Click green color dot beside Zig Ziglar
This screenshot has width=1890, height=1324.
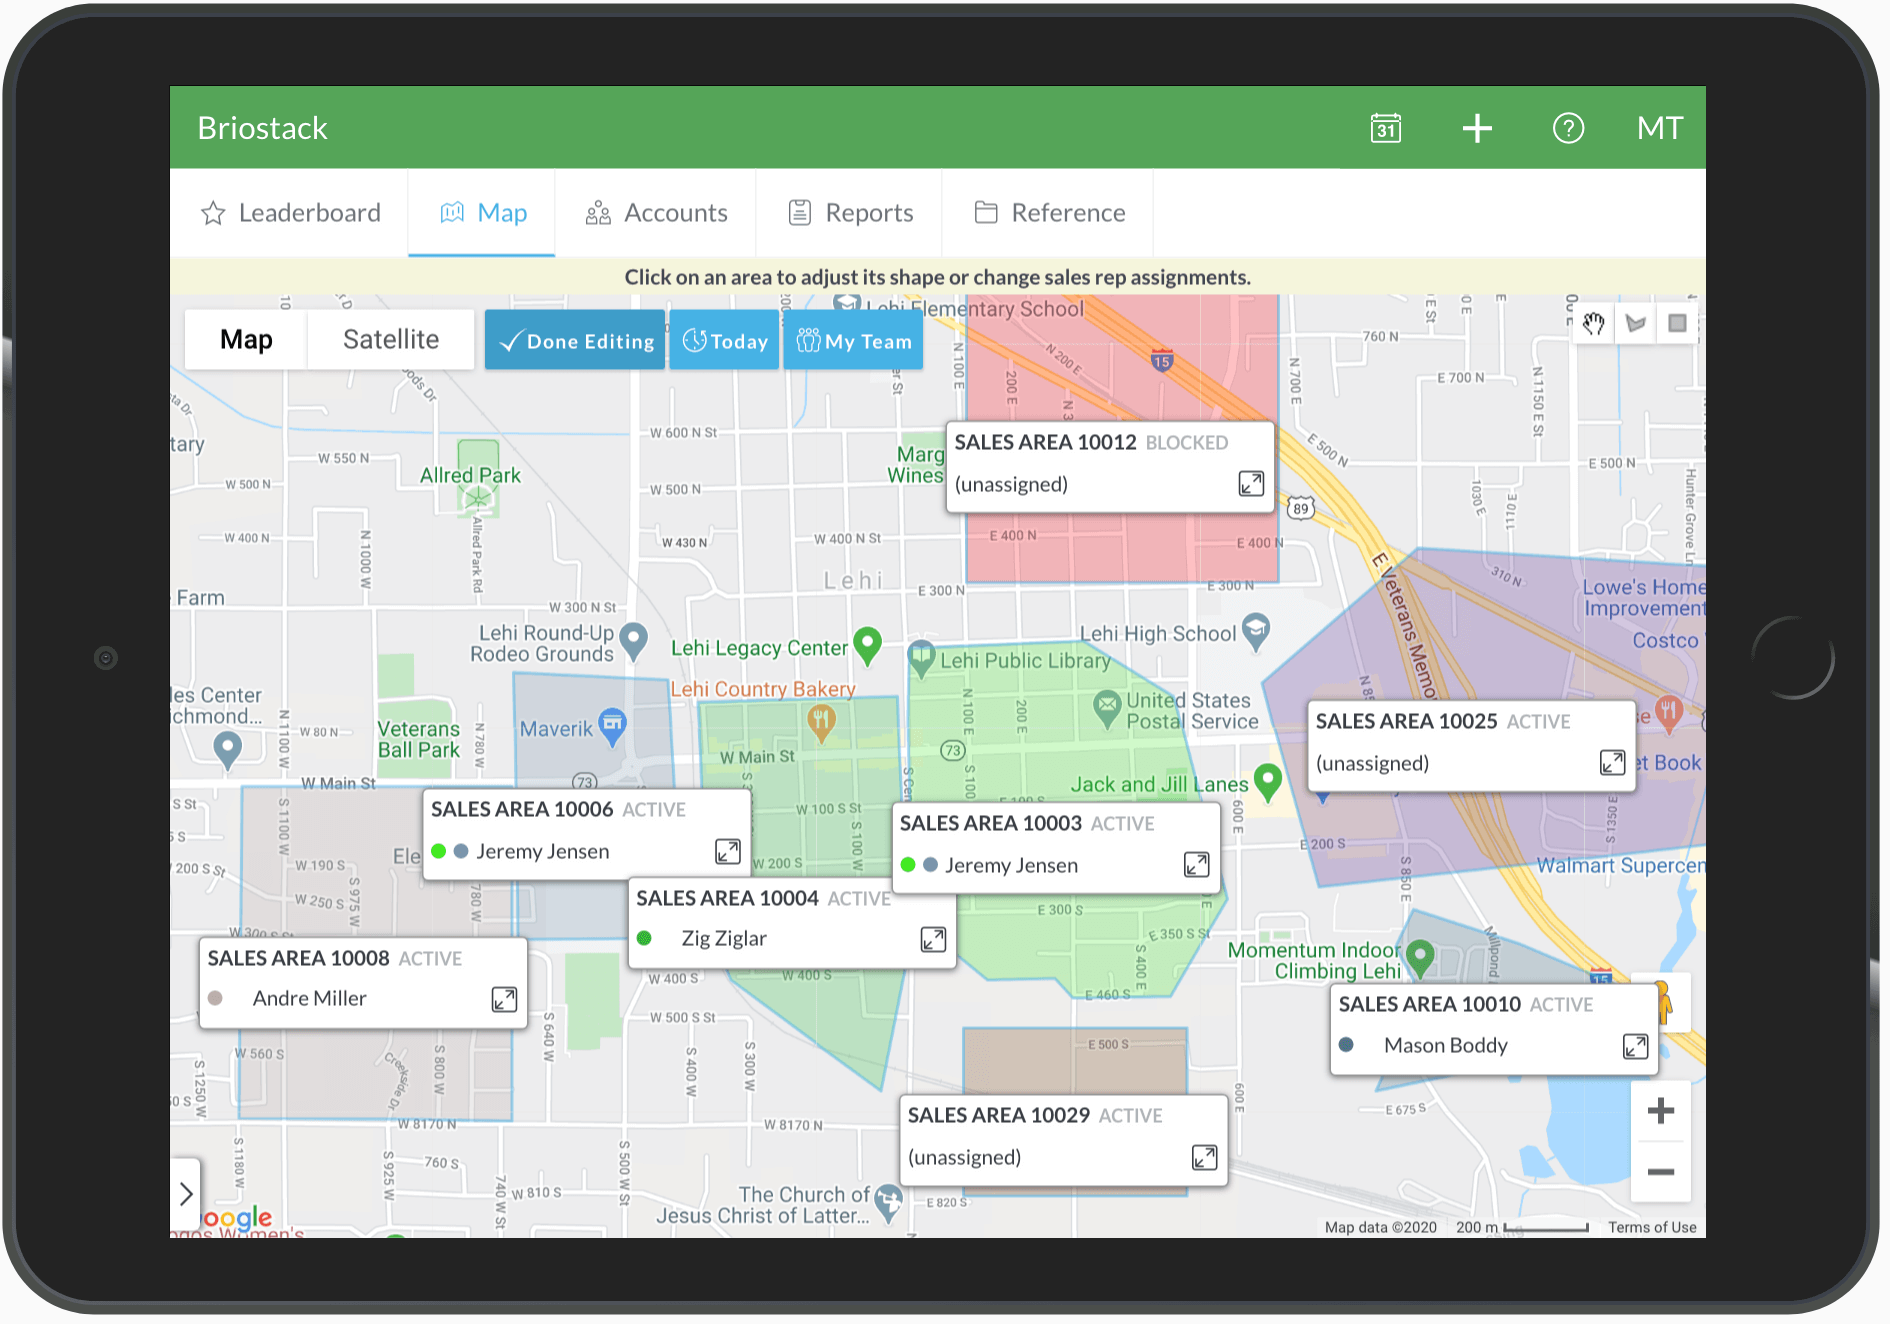[645, 939]
